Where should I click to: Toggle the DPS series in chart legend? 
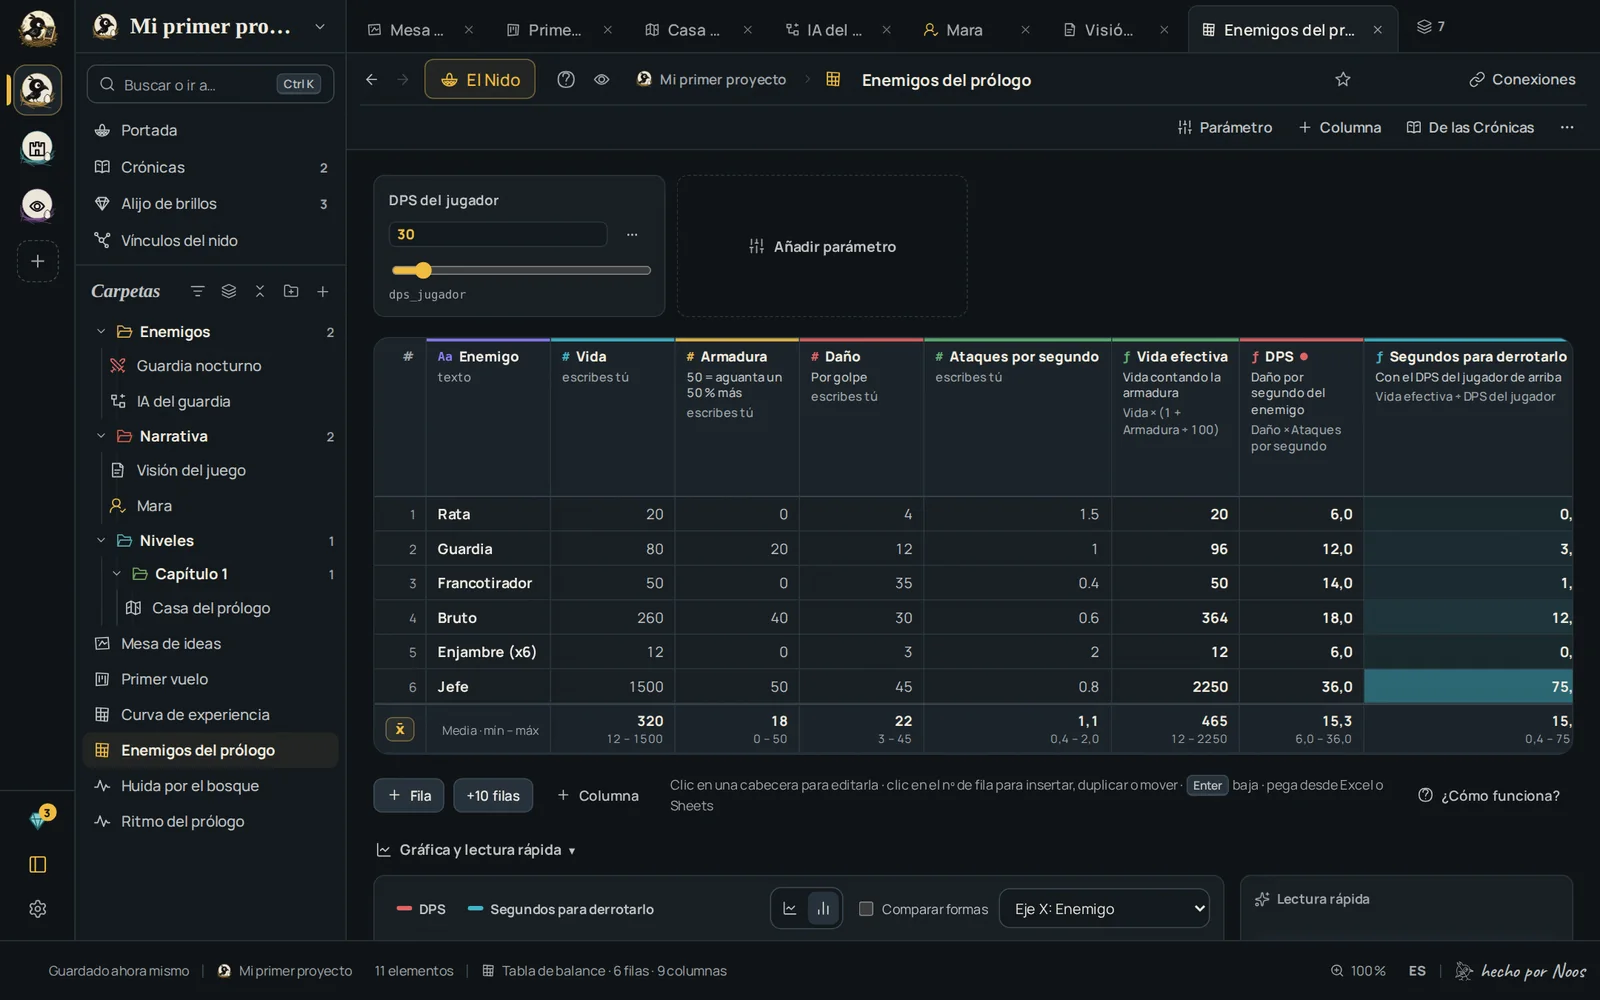click(421, 909)
